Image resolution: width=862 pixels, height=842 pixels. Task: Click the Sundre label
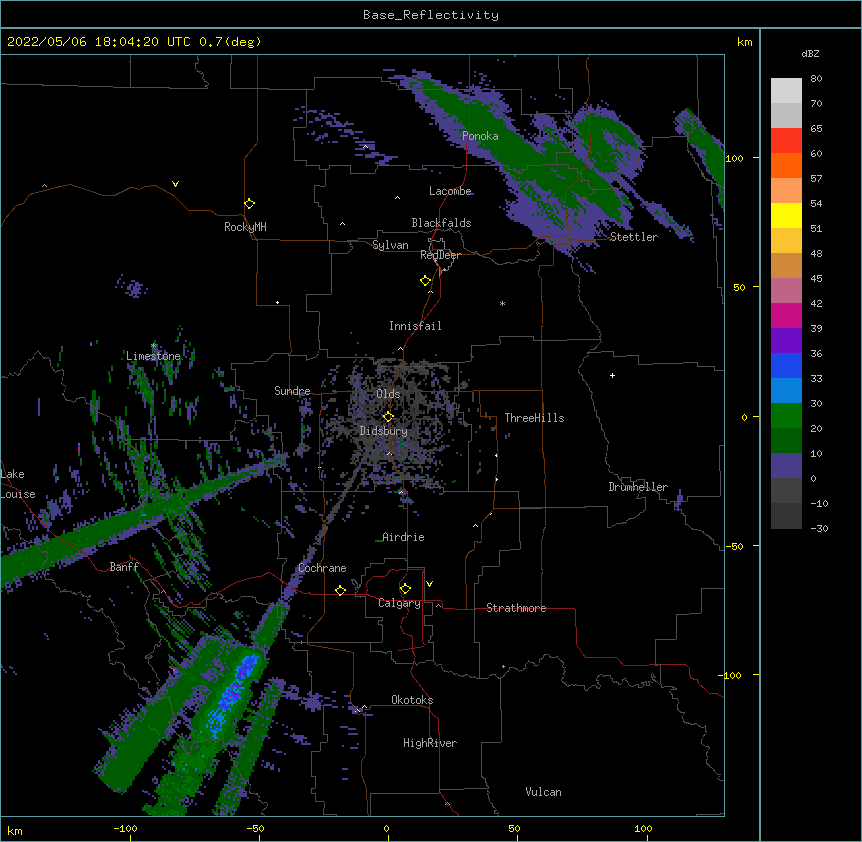tap(292, 391)
